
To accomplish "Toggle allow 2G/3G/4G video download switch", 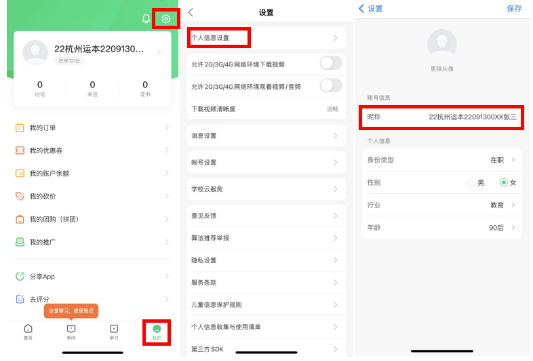I will pos(330,64).
